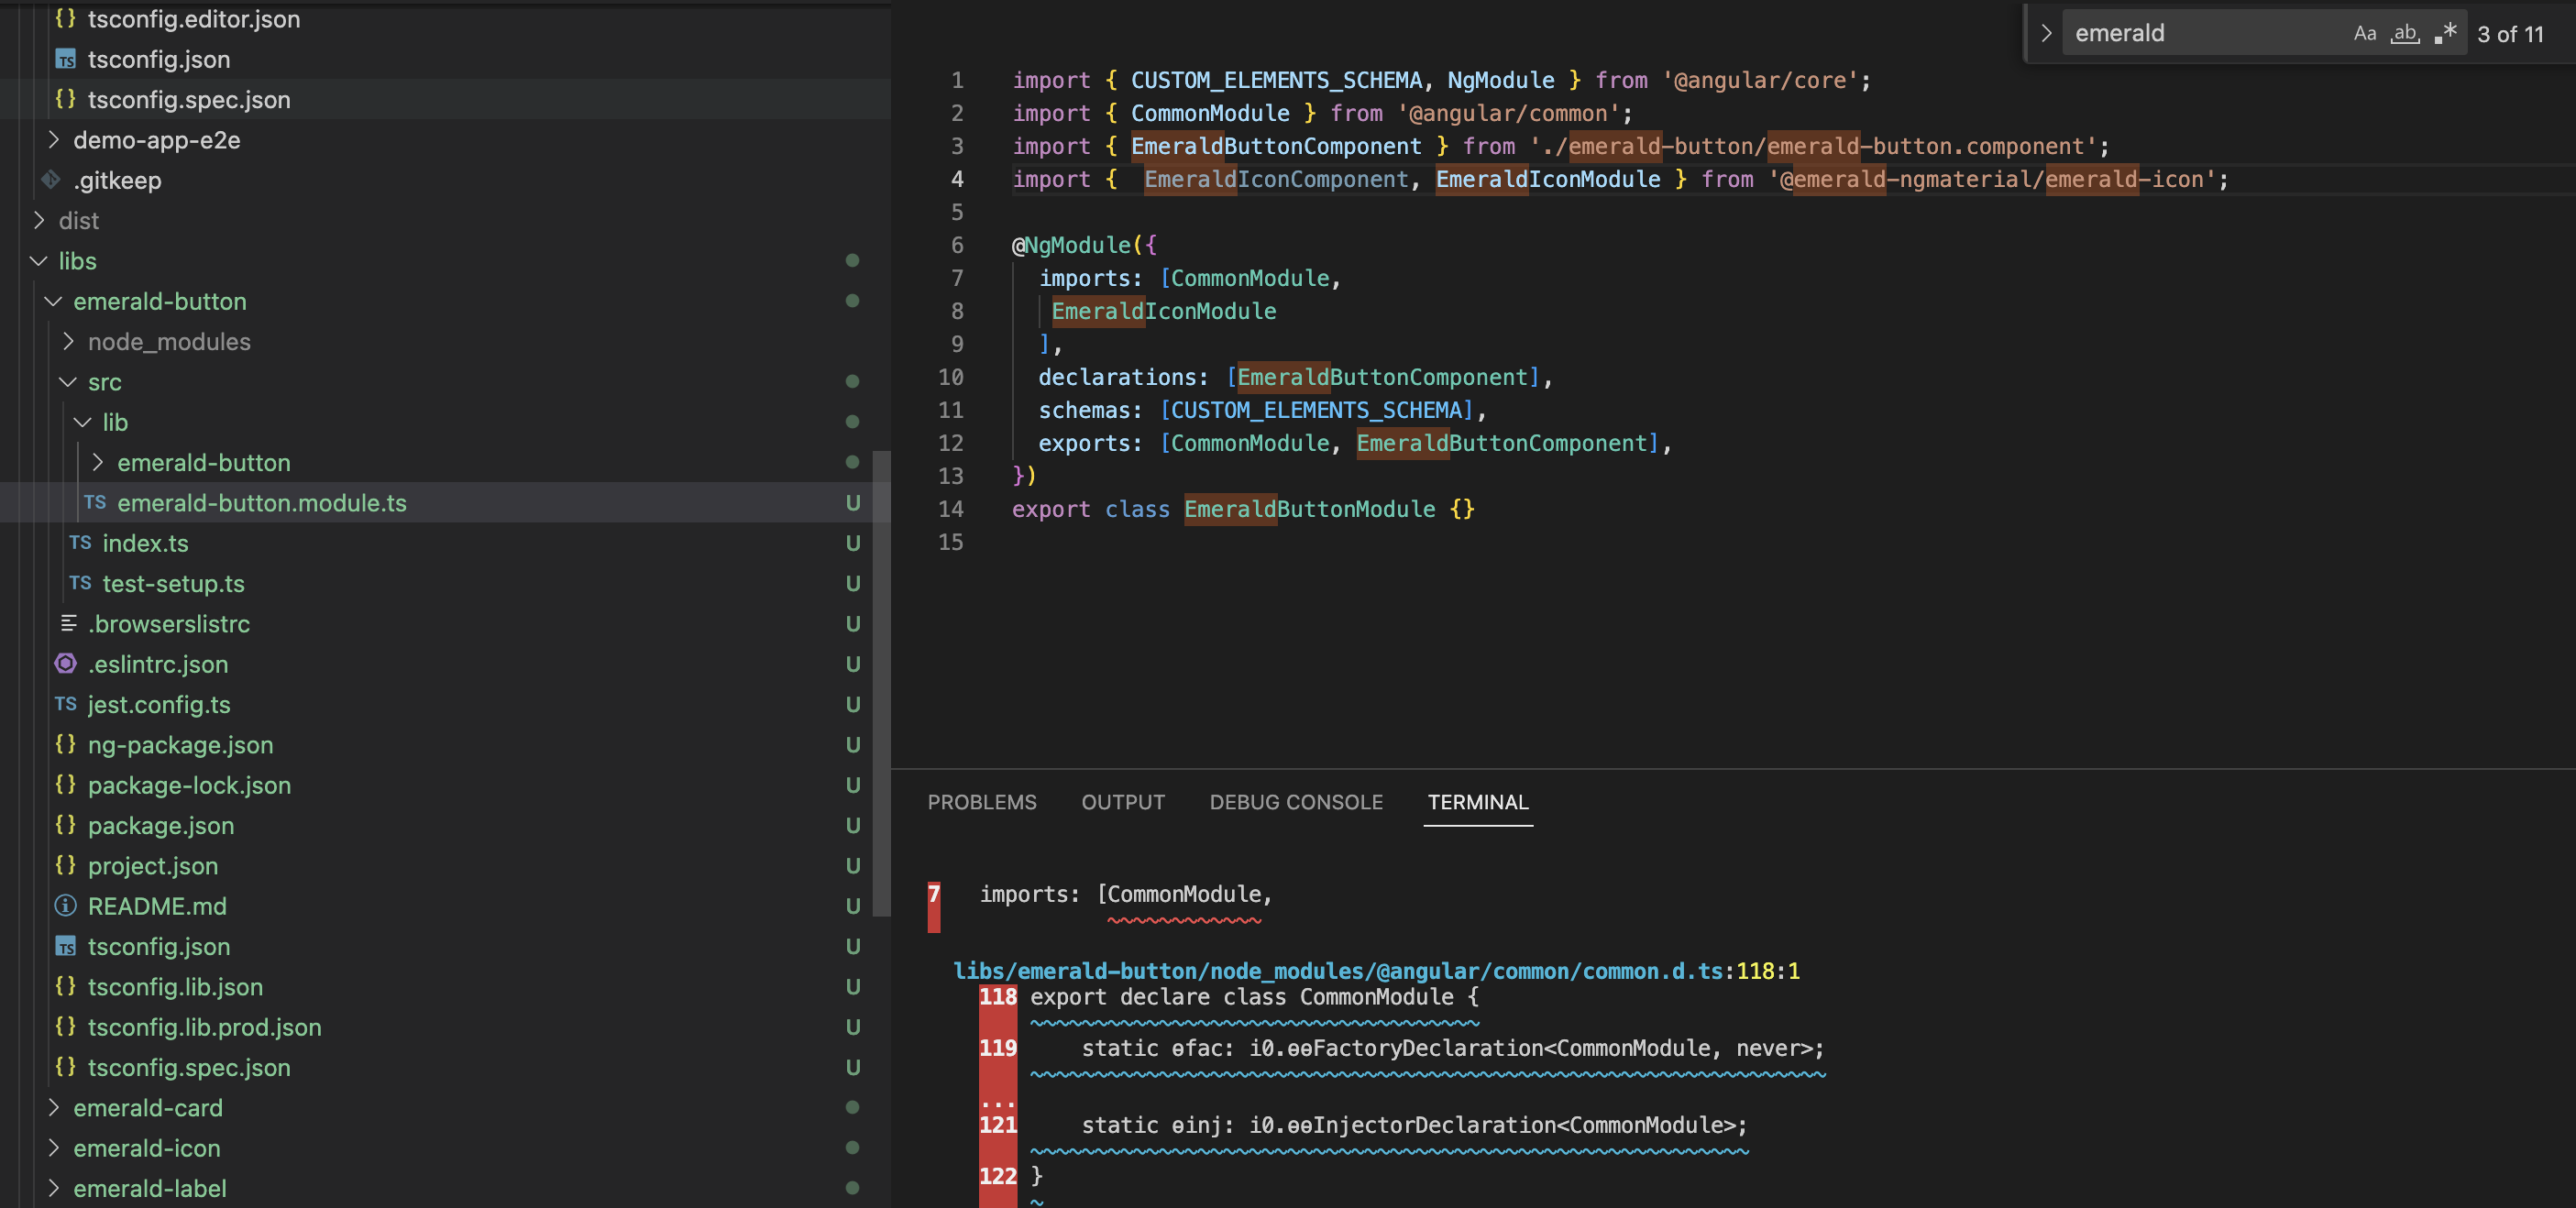
Task: Select the ESLint icon next to .eslintrc.json
Action: tap(65, 664)
